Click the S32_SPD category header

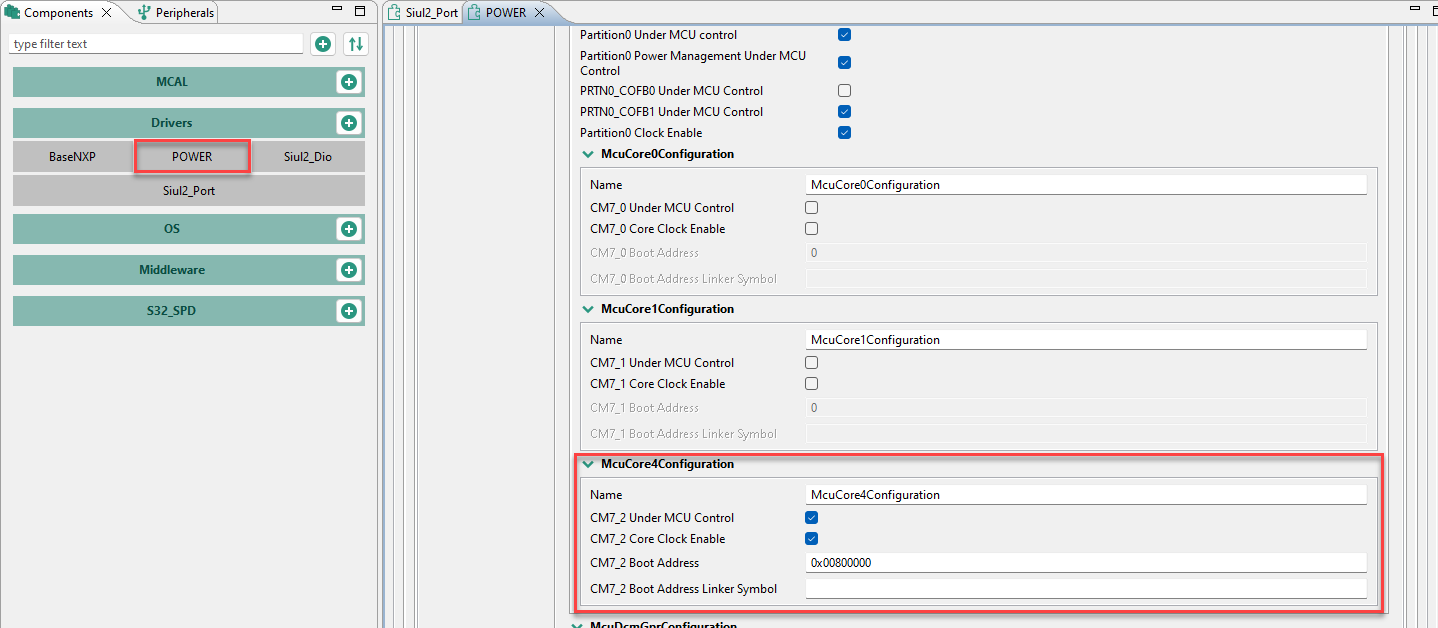pyautogui.click(x=172, y=311)
